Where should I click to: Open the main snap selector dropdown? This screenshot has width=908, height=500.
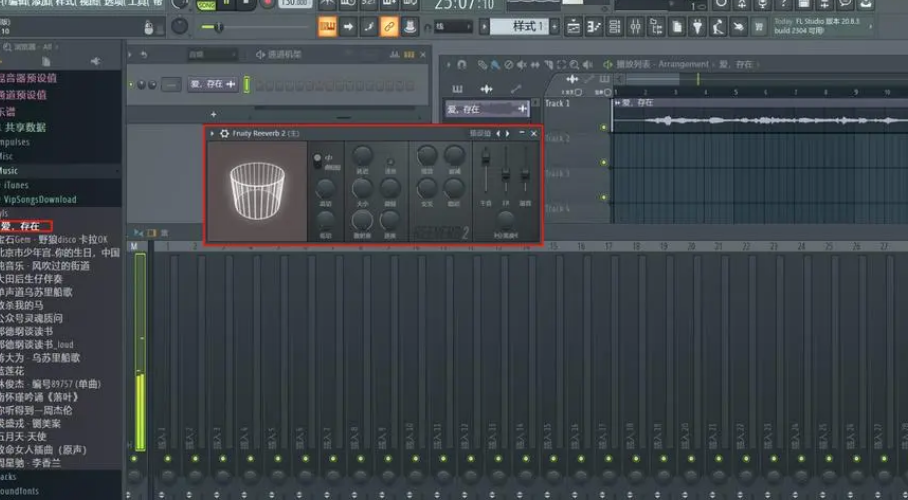(453, 27)
